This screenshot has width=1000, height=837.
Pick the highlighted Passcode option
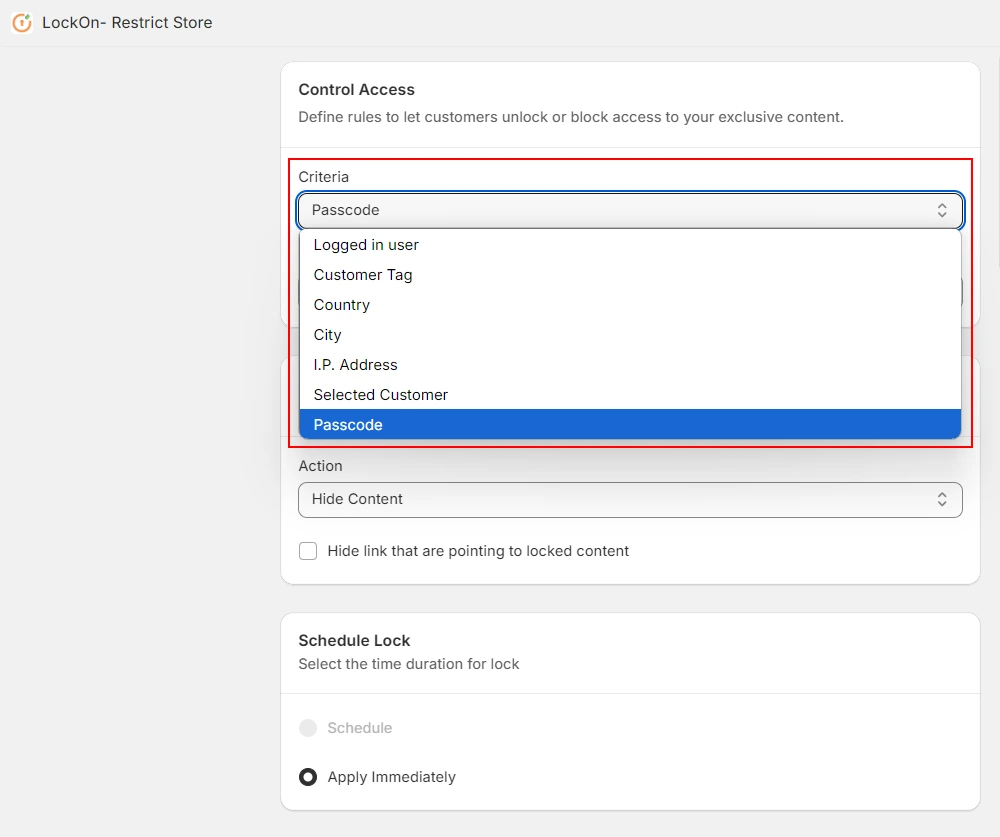[x=630, y=425]
